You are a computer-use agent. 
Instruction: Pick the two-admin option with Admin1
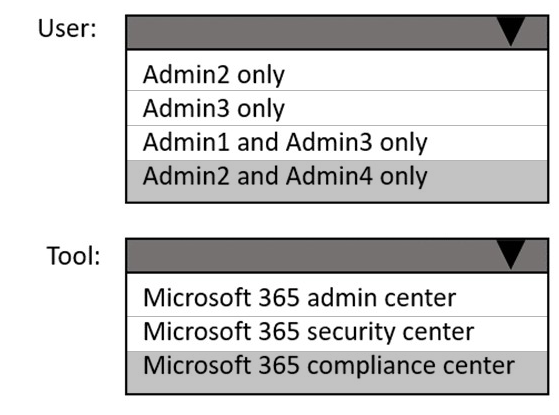click(337, 143)
